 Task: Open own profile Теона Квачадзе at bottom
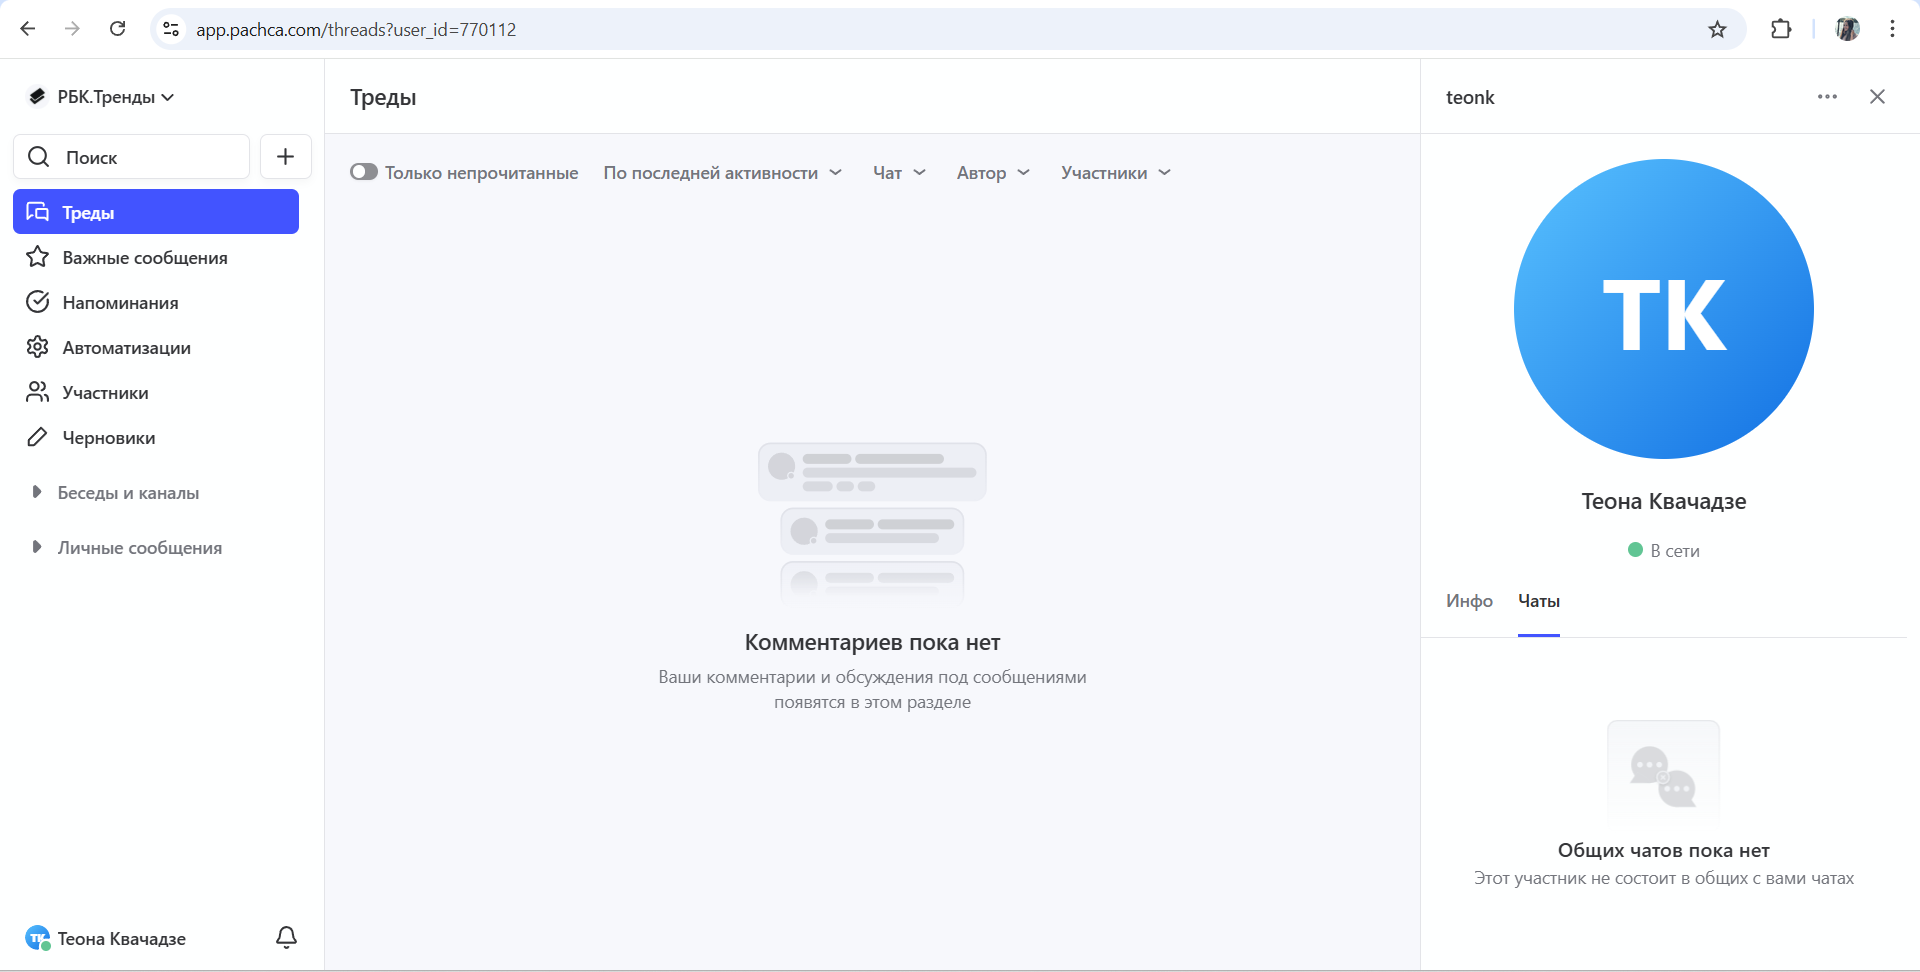tap(106, 938)
